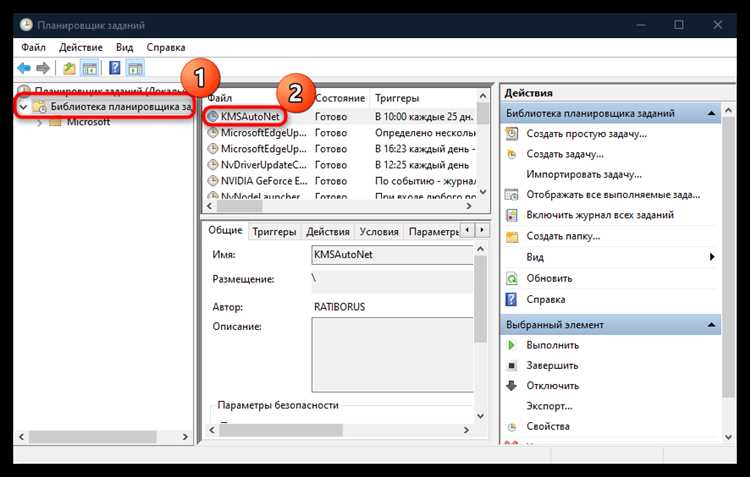Click the icon beside Свойства
This screenshot has width=750, height=477.
pyautogui.click(x=512, y=427)
